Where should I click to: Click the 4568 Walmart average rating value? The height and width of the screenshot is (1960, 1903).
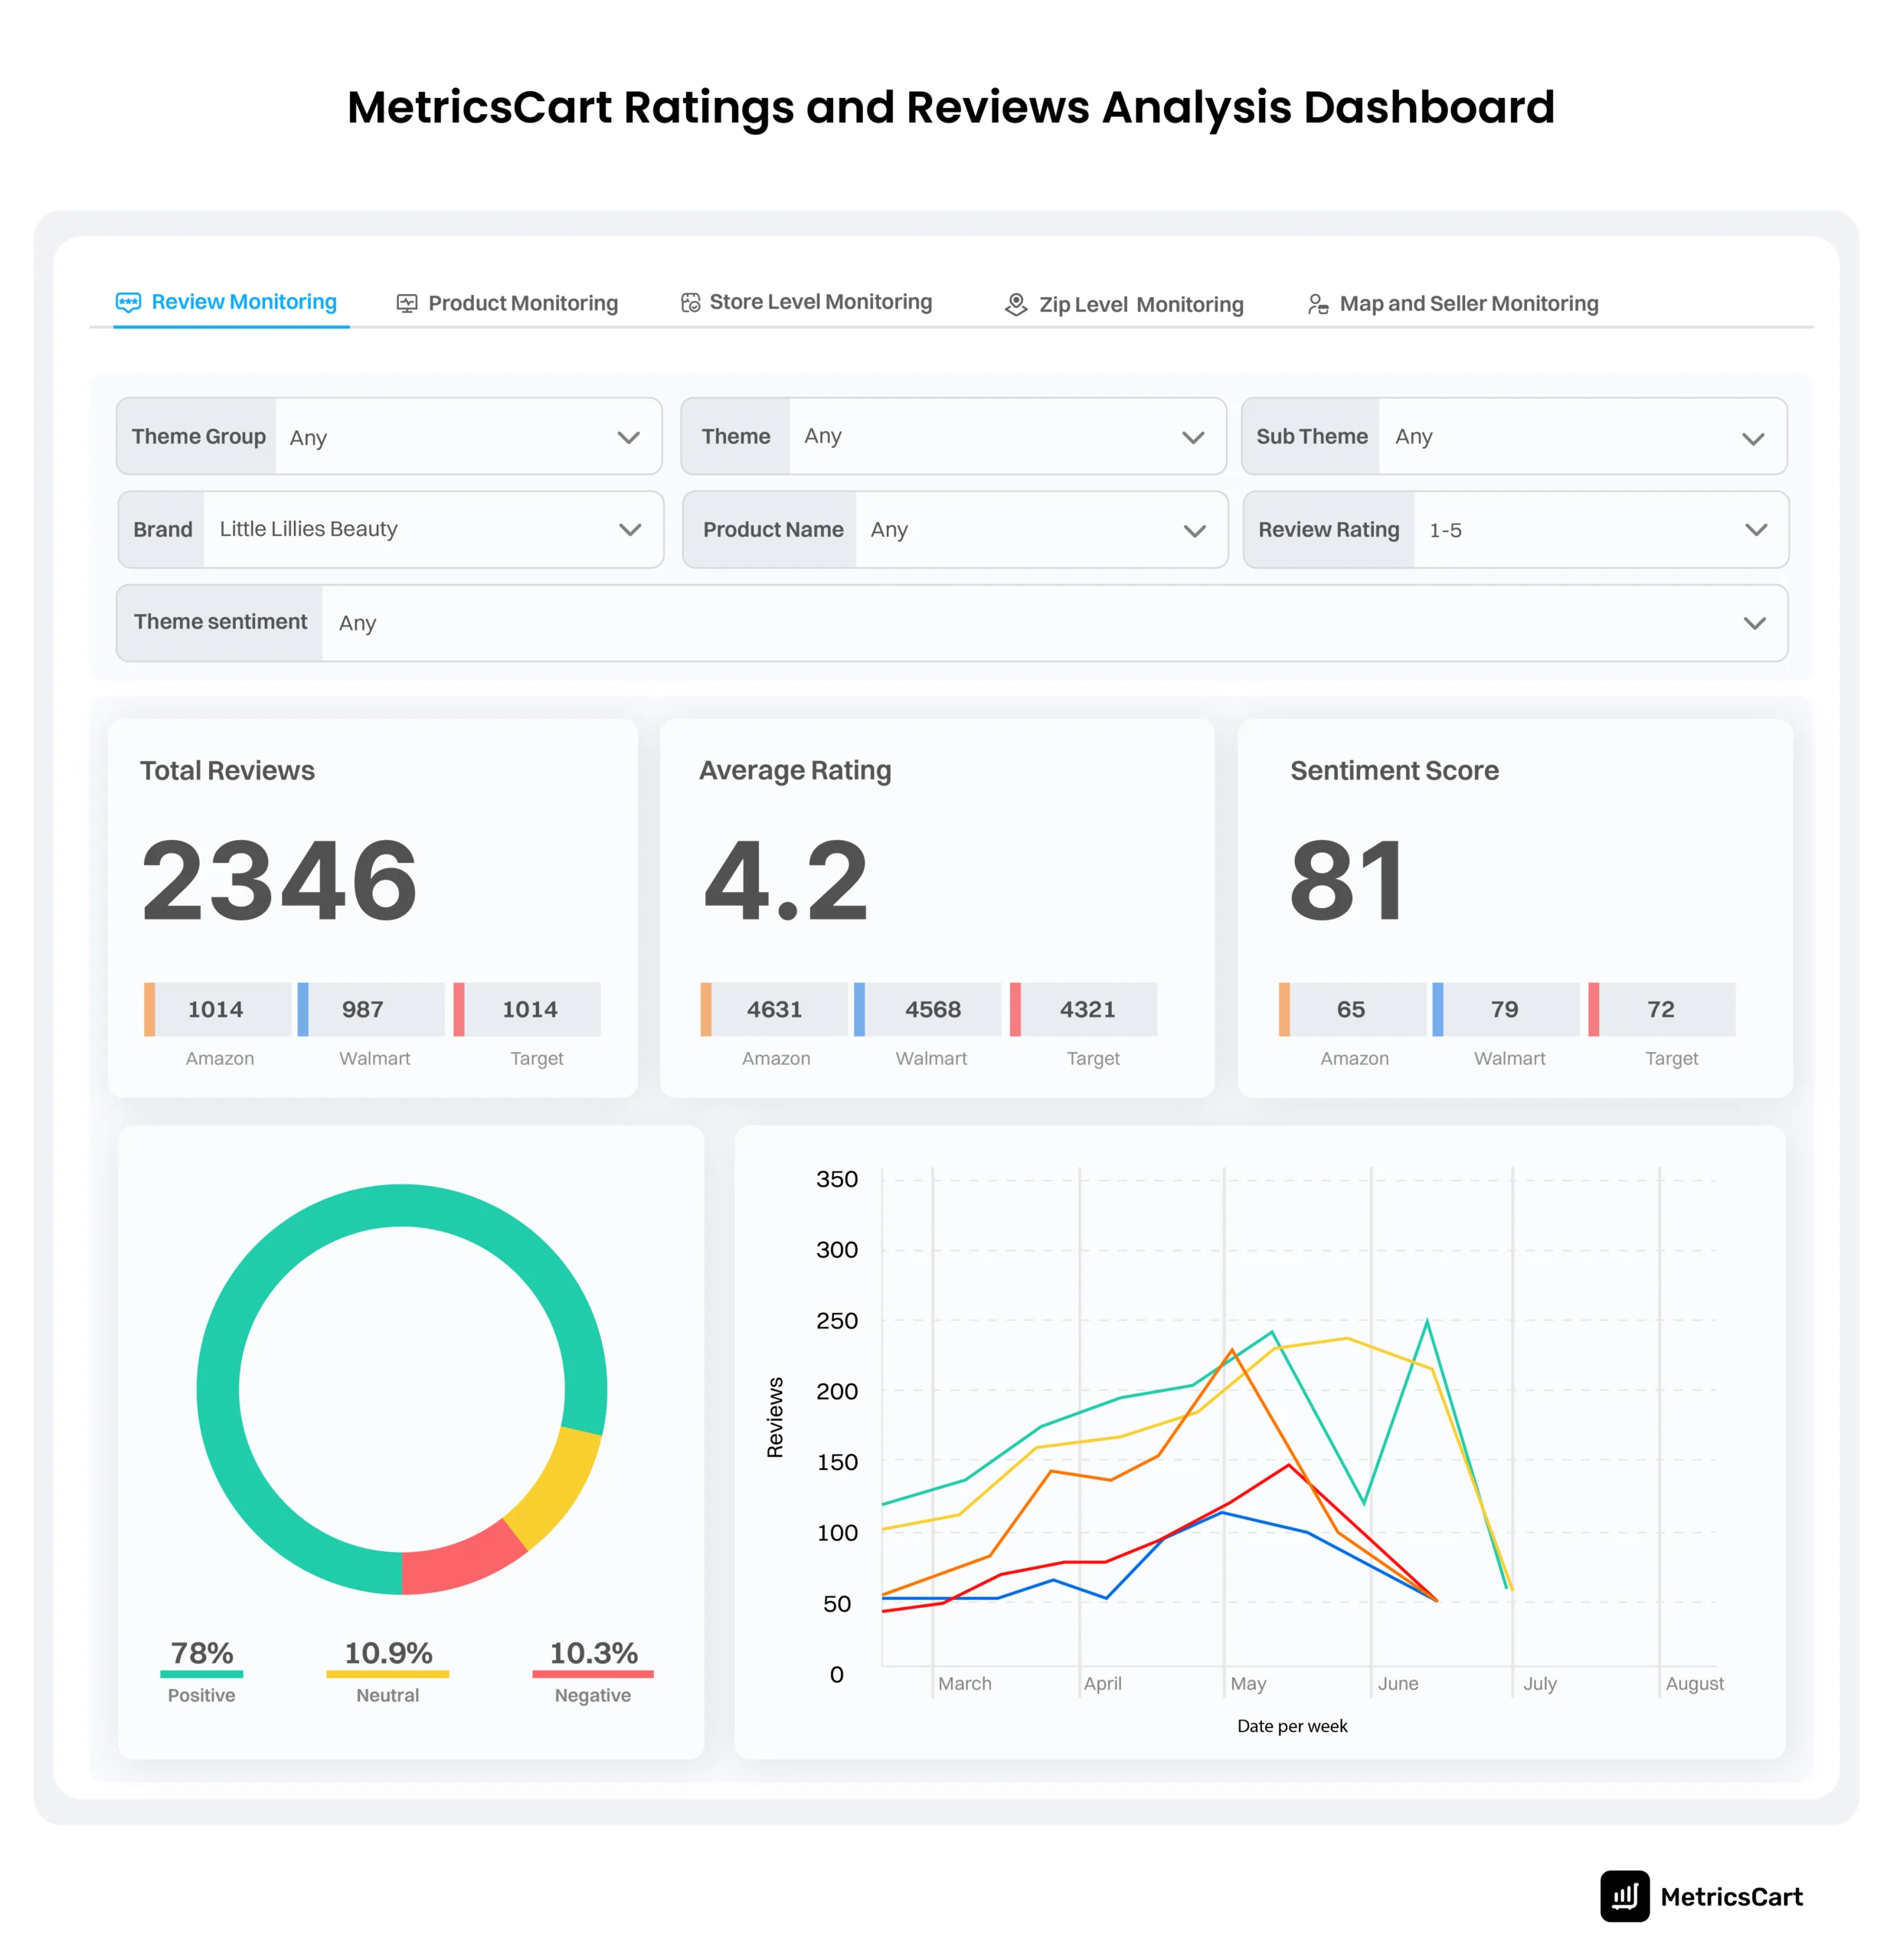click(932, 1009)
